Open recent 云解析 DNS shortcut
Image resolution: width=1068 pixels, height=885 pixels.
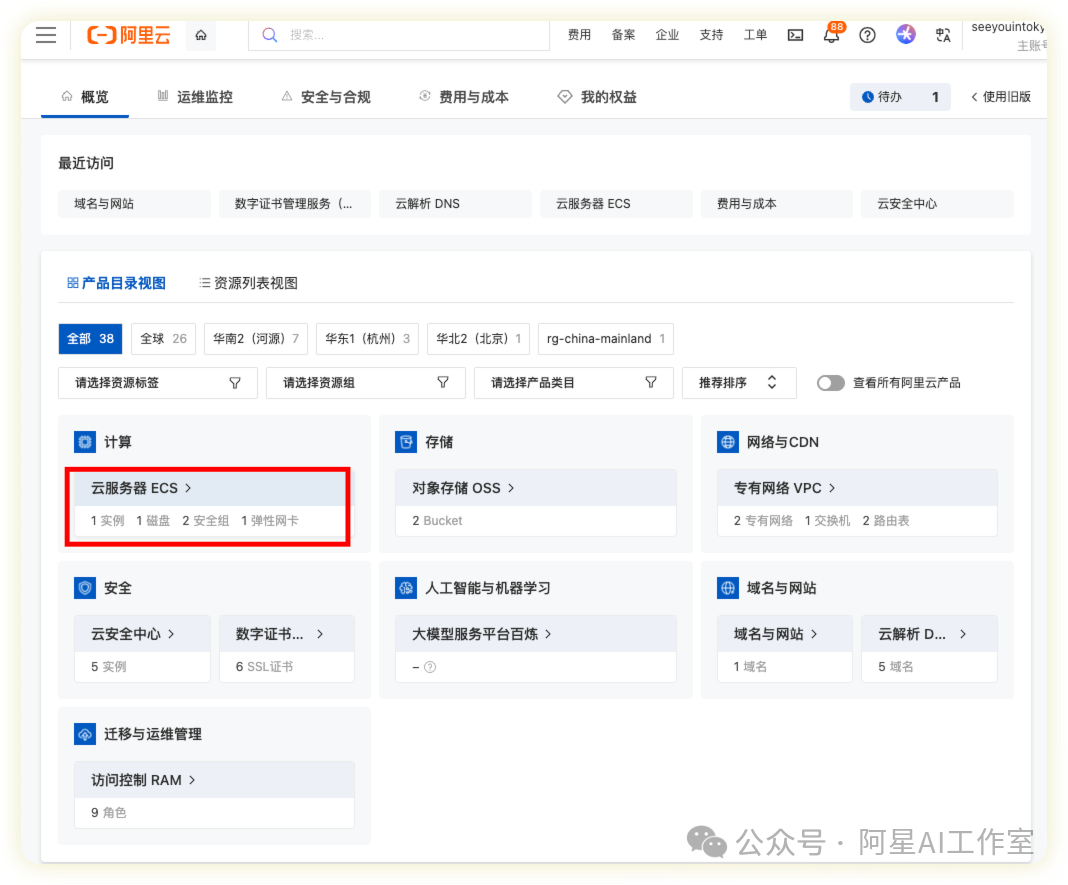coord(456,204)
